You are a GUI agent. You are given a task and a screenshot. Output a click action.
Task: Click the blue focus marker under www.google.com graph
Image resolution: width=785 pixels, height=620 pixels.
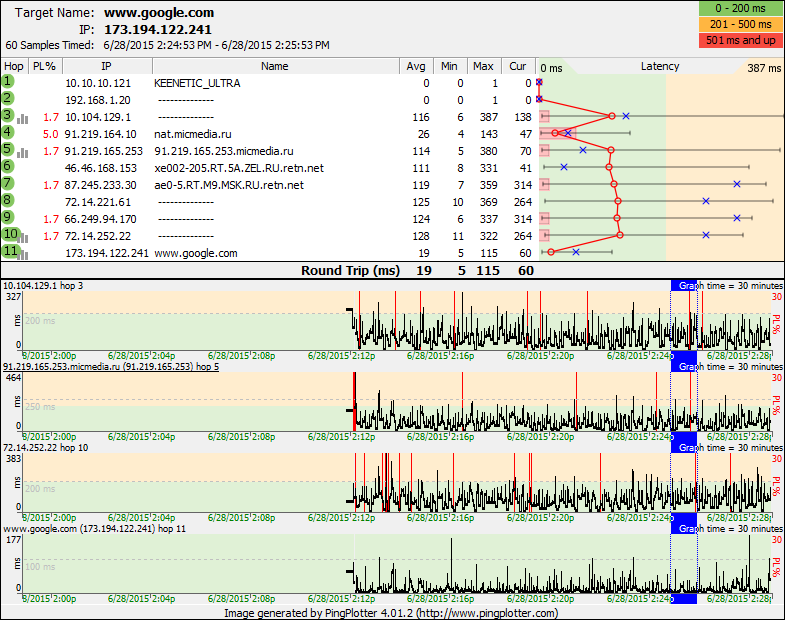click(683, 598)
